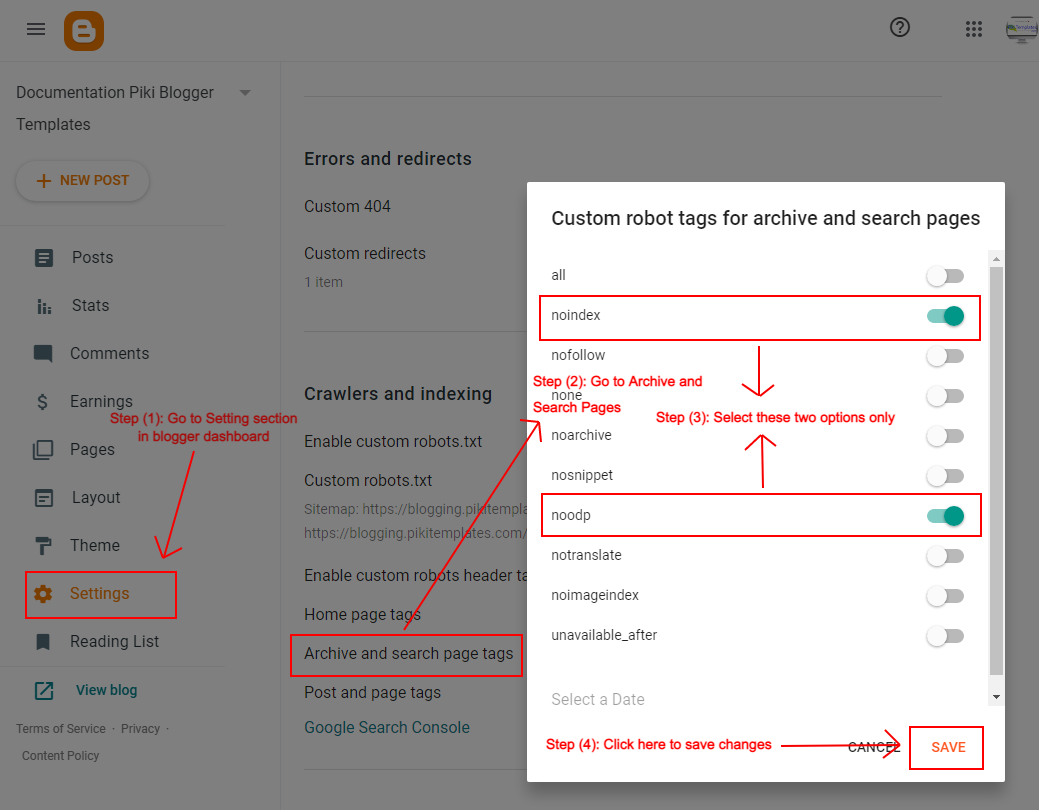Screen dimensions: 1039x810
Task: Click the Theme paint roller icon
Action: (42, 546)
